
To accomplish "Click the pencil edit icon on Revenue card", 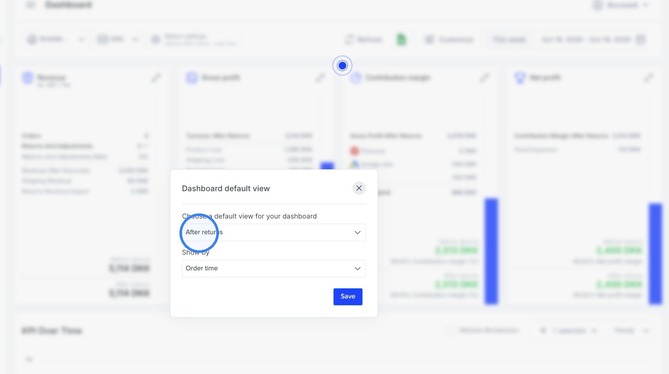I will pos(156,78).
